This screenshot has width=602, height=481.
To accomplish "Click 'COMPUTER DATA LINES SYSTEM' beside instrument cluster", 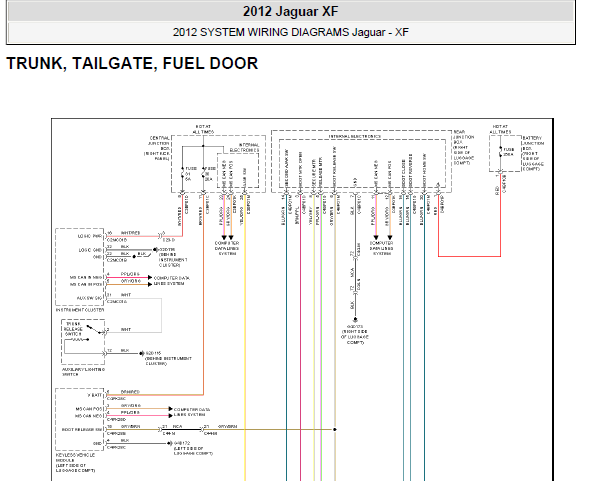I will tap(172, 281).
